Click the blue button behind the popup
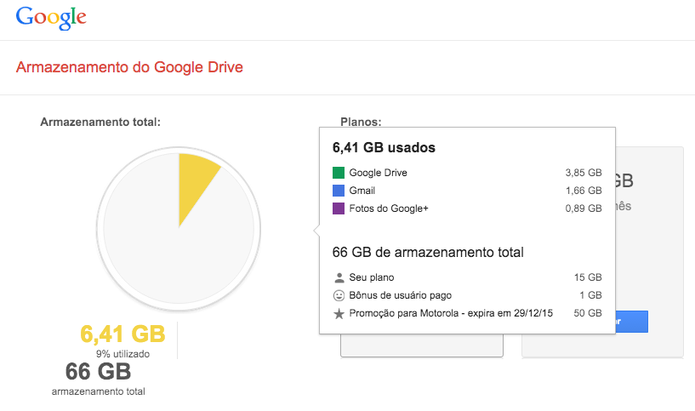695x411 pixels. click(632, 321)
